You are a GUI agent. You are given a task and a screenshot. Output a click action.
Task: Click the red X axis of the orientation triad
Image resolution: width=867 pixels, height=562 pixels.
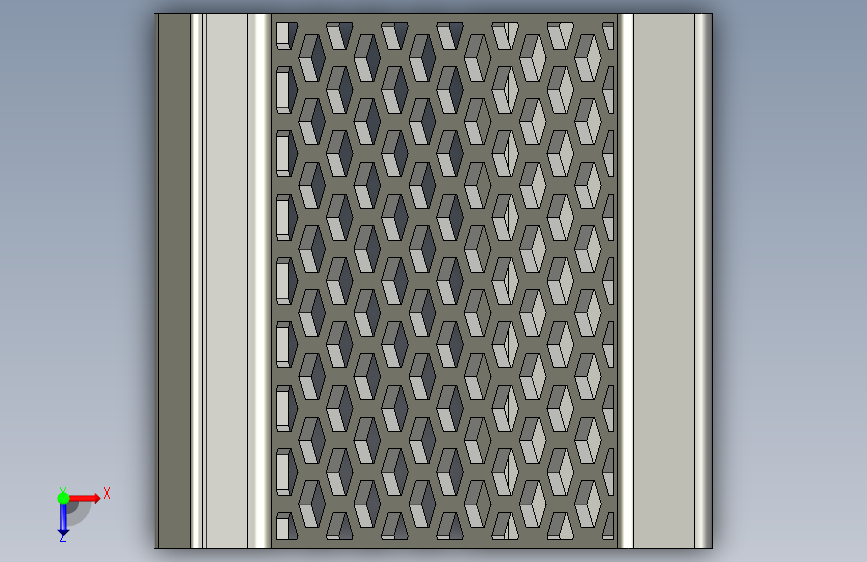coord(85,498)
